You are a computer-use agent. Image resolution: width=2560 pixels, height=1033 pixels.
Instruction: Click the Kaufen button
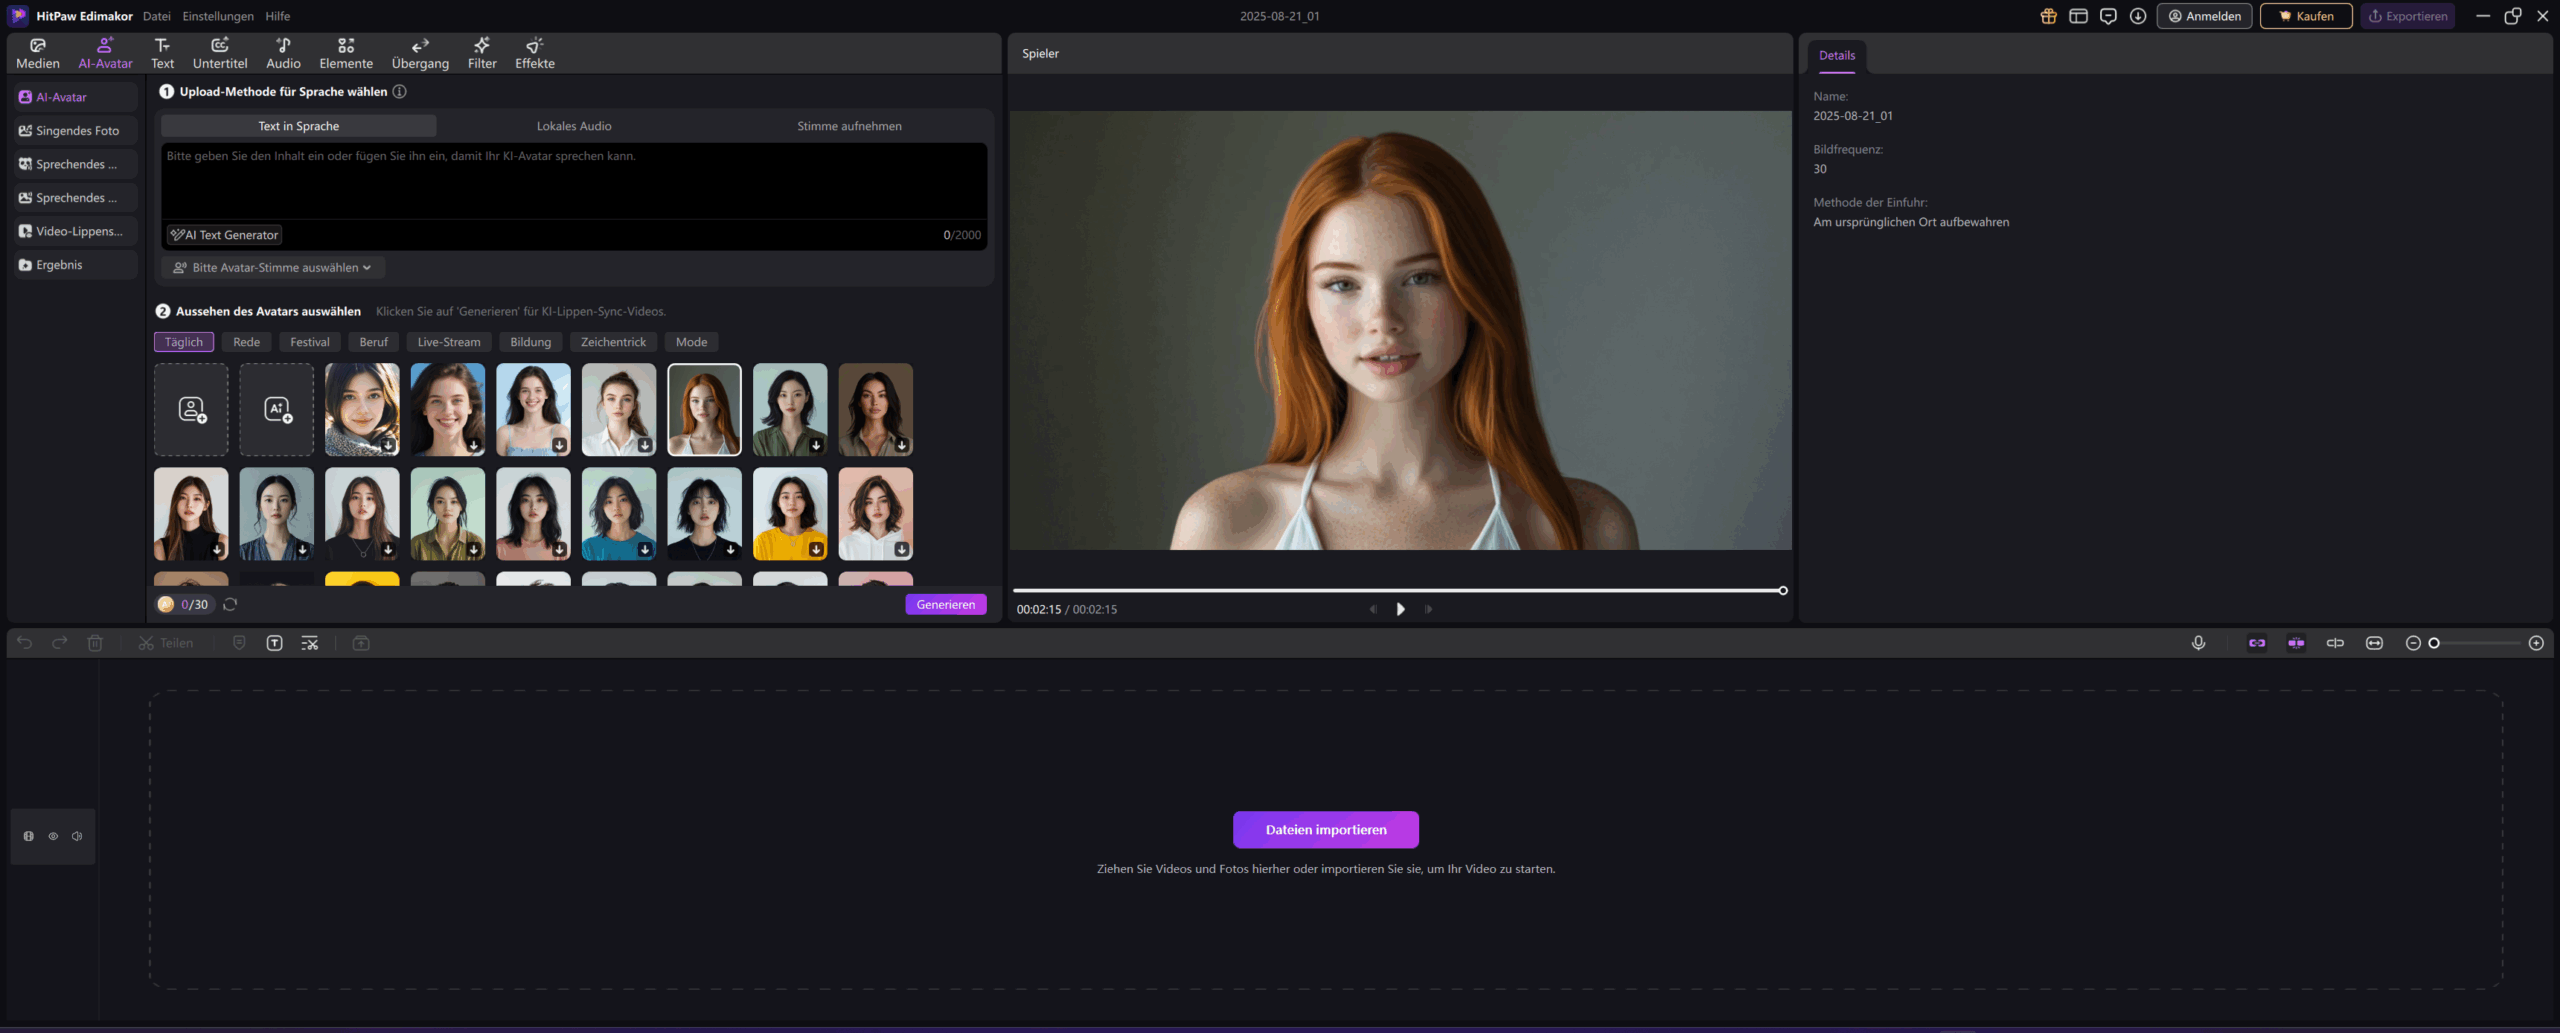point(2306,16)
